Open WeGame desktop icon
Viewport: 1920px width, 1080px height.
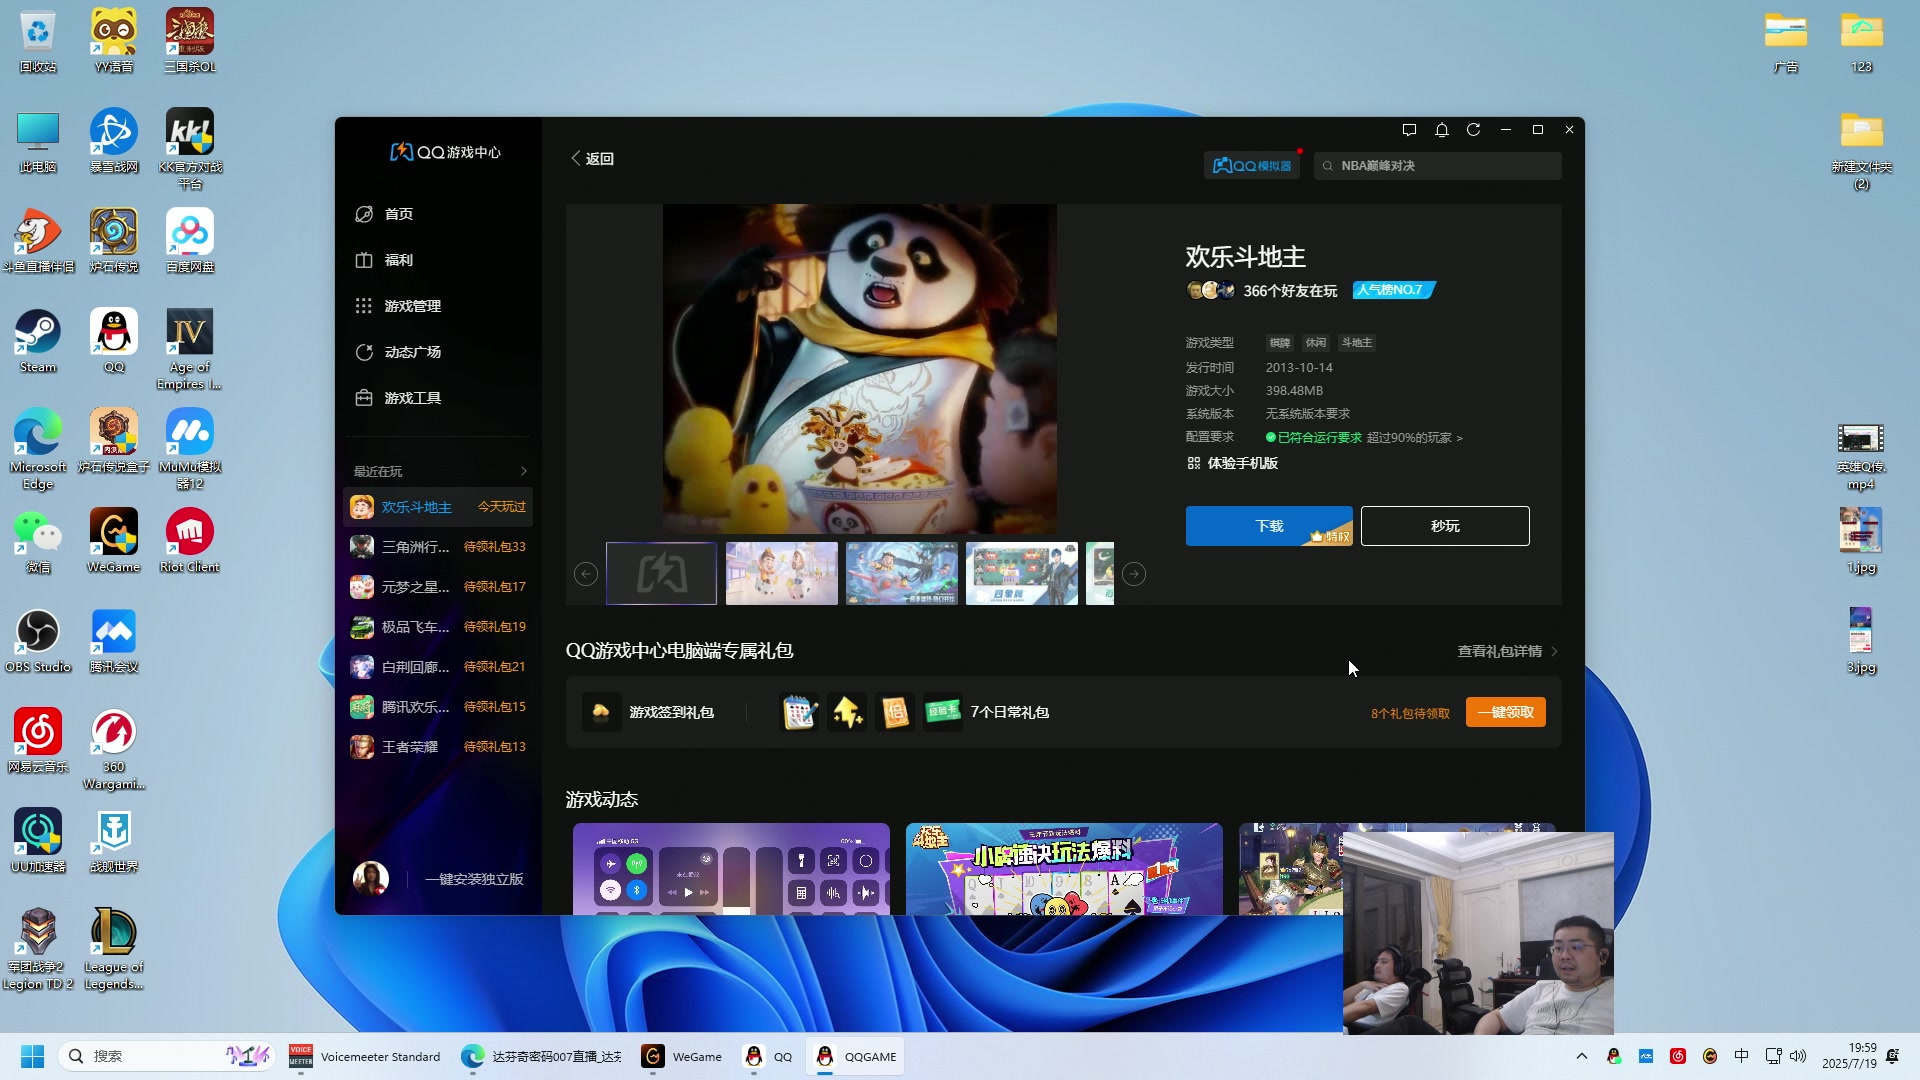[x=114, y=542]
